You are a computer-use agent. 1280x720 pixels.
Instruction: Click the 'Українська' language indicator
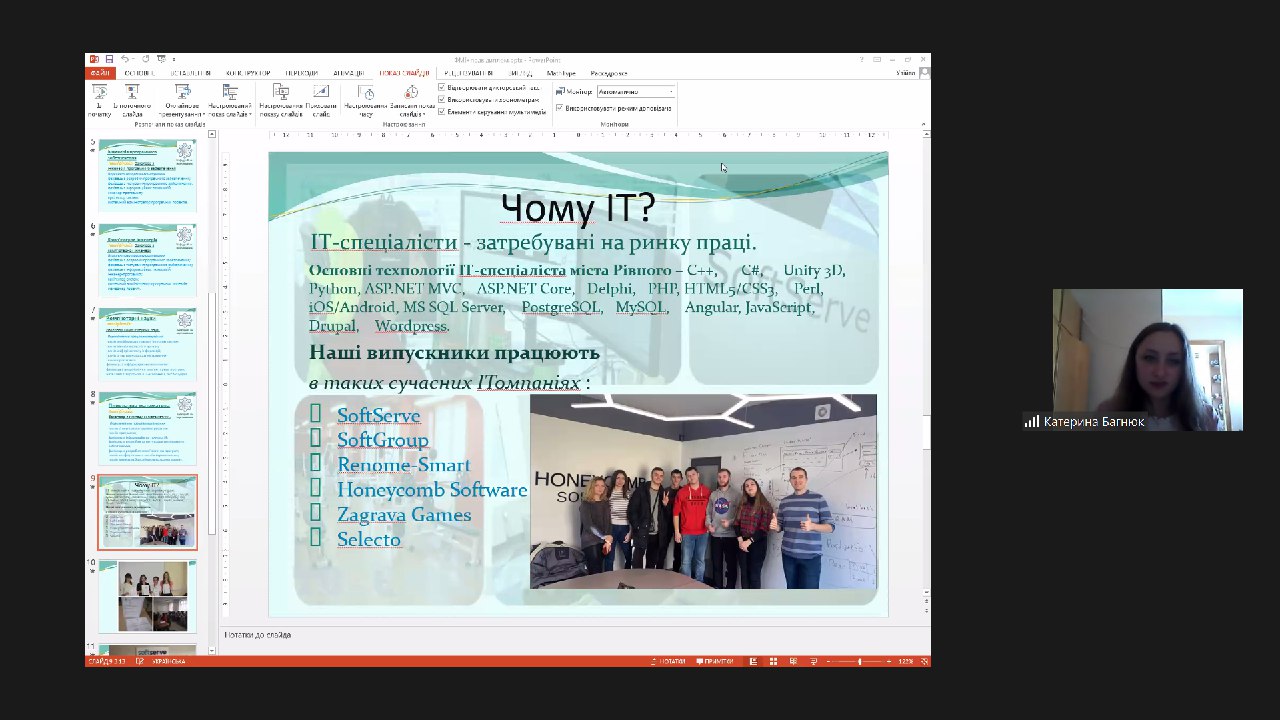(x=168, y=661)
